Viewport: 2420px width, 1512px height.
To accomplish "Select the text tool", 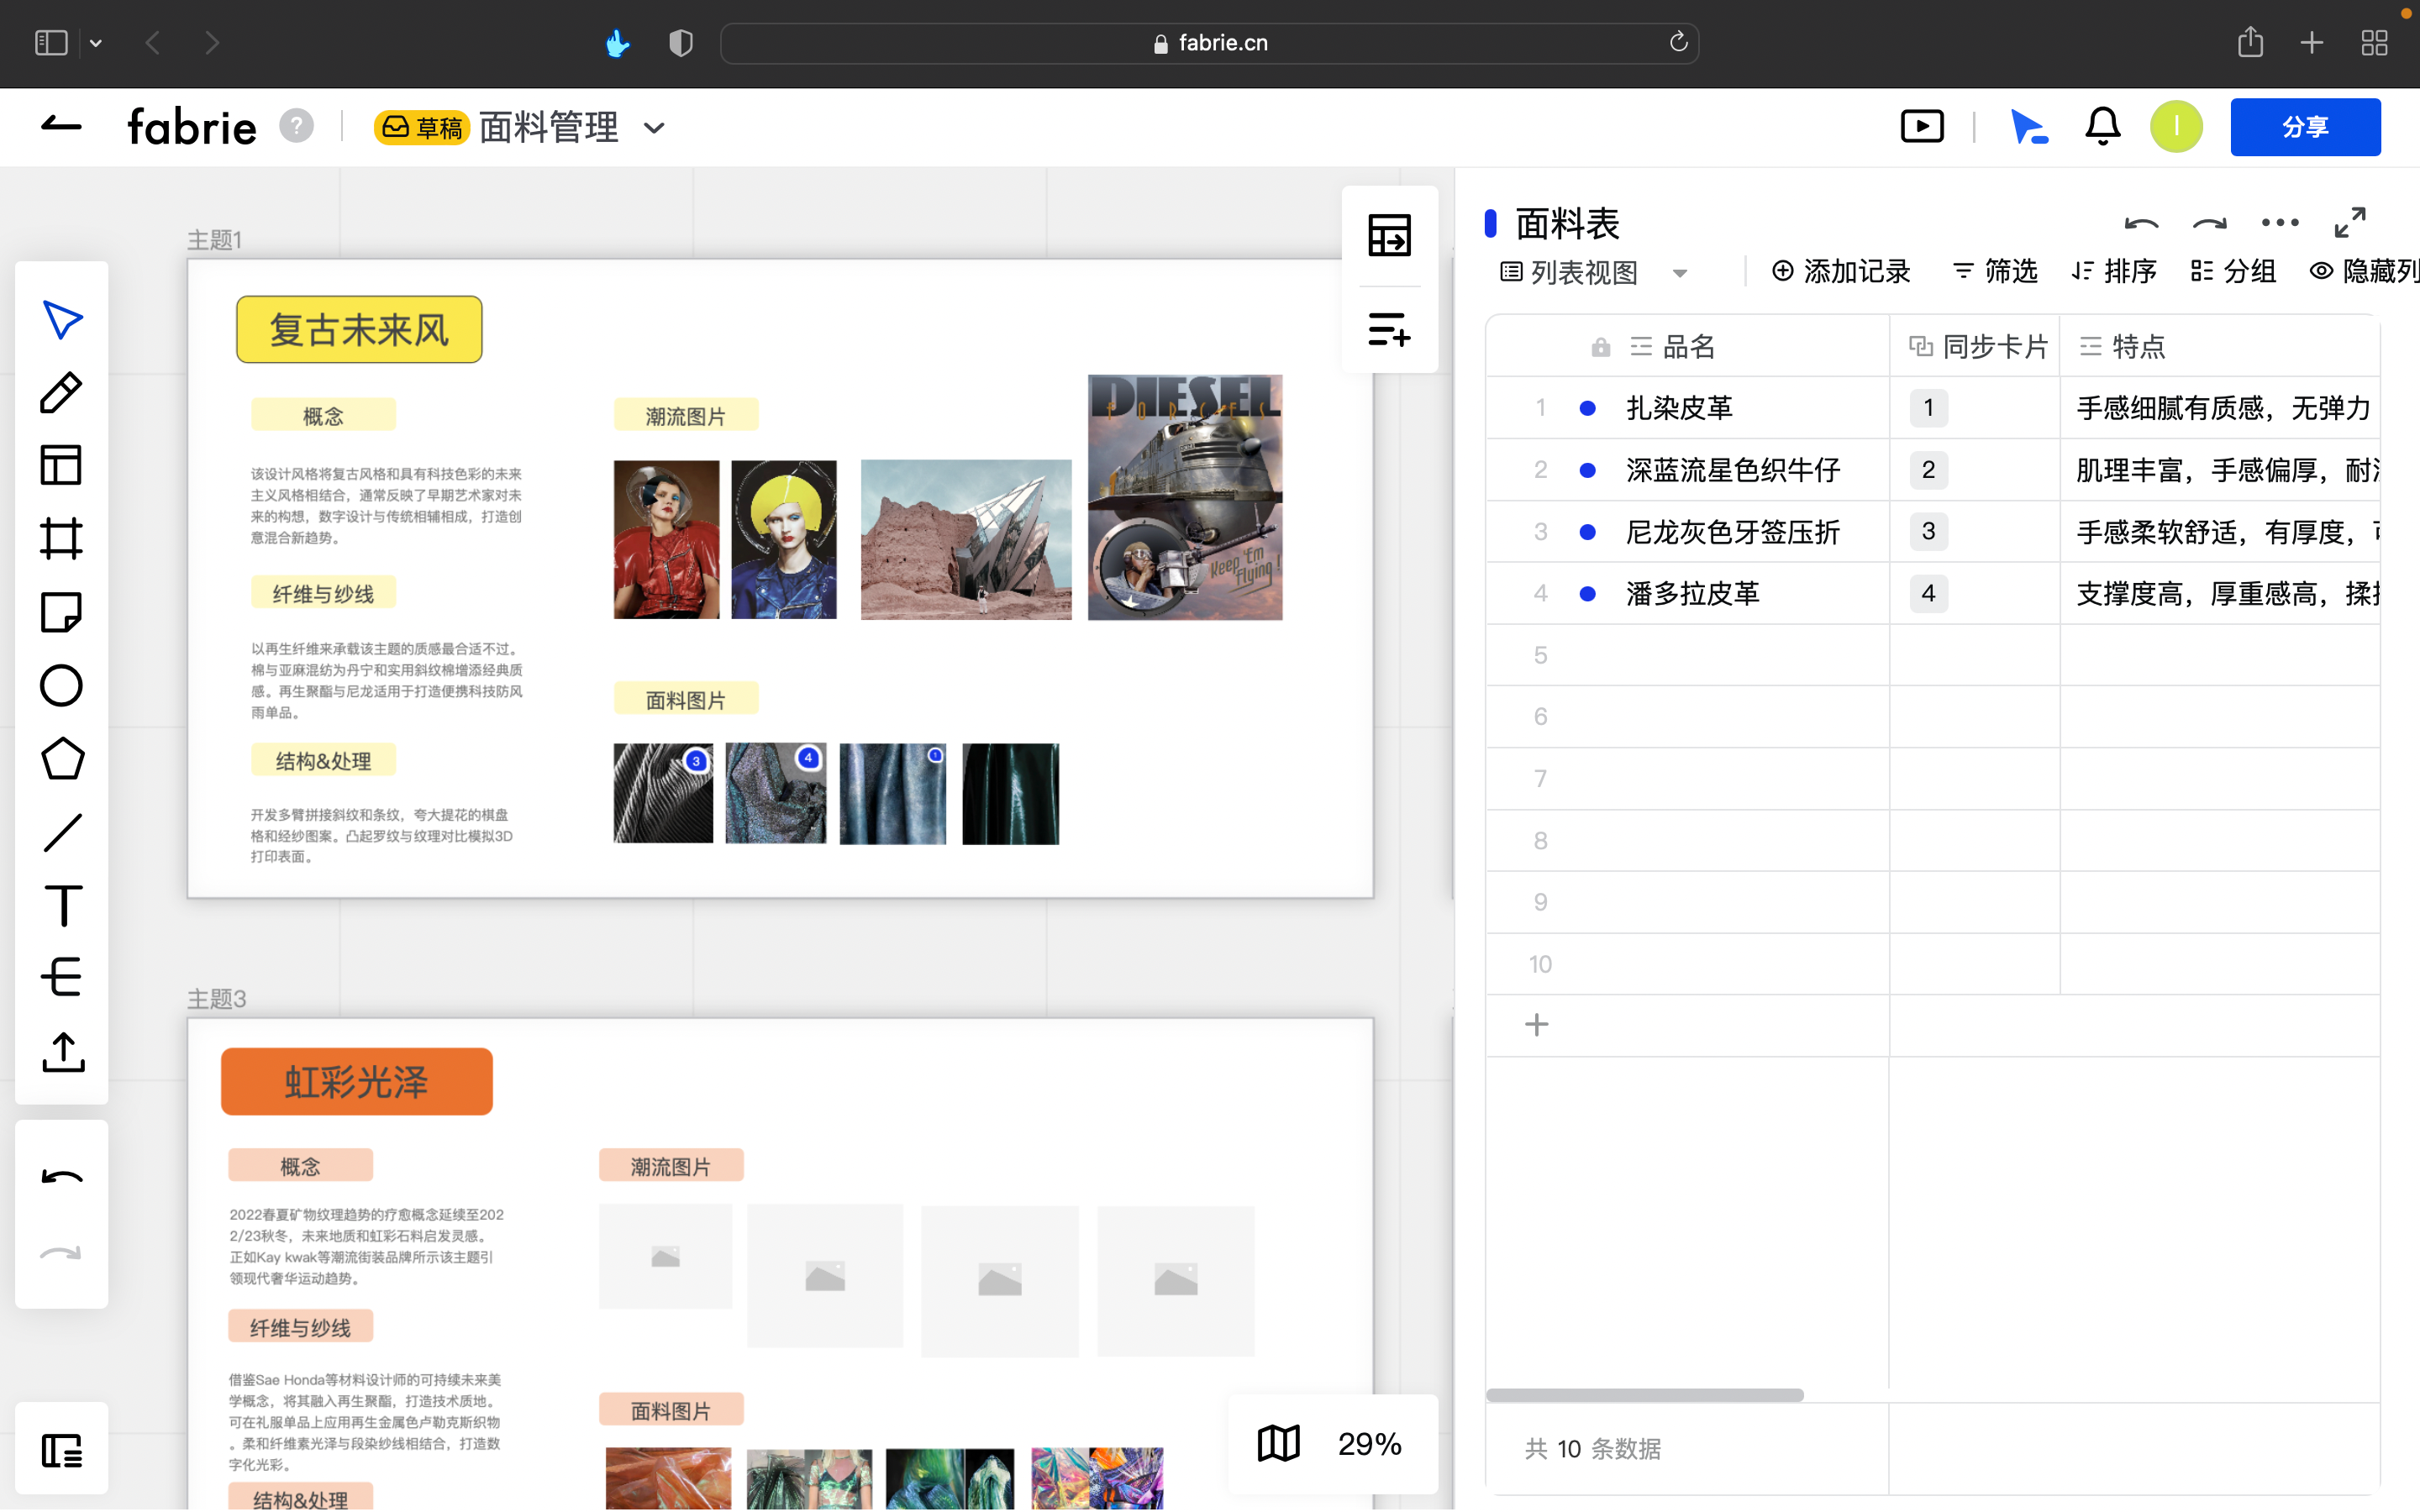I will (x=61, y=905).
